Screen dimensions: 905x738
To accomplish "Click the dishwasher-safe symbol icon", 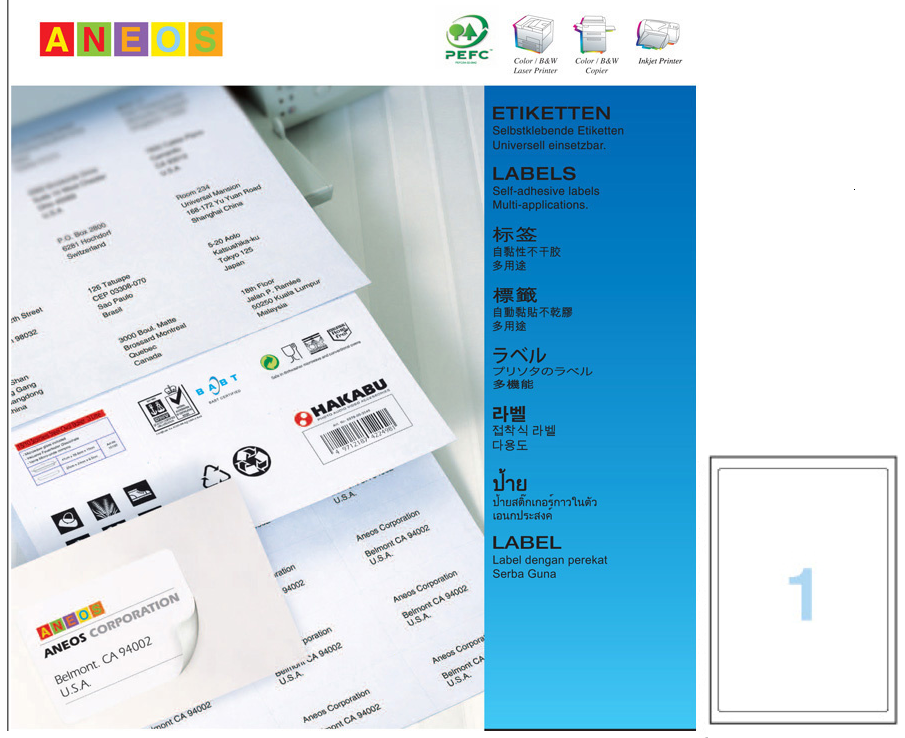I will coord(315,343).
